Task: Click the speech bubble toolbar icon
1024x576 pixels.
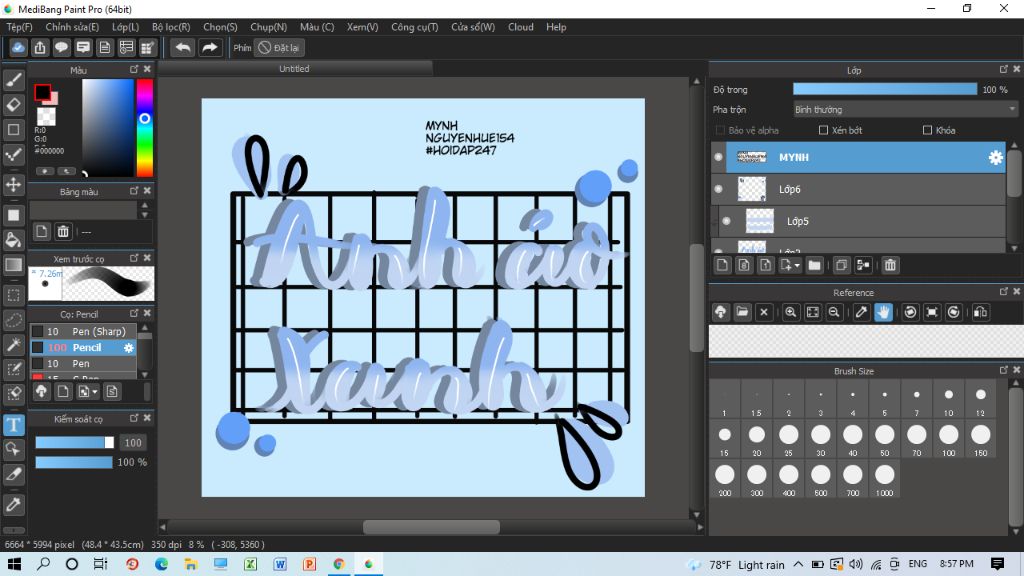Action: (x=61, y=48)
